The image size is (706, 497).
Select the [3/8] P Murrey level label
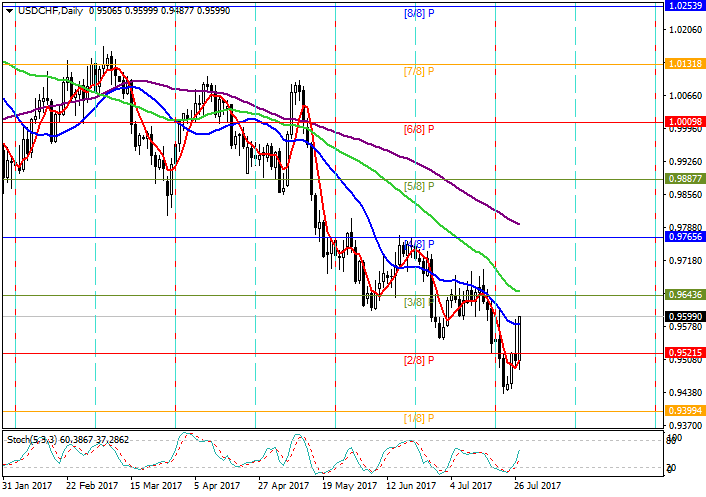tap(419, 303)
